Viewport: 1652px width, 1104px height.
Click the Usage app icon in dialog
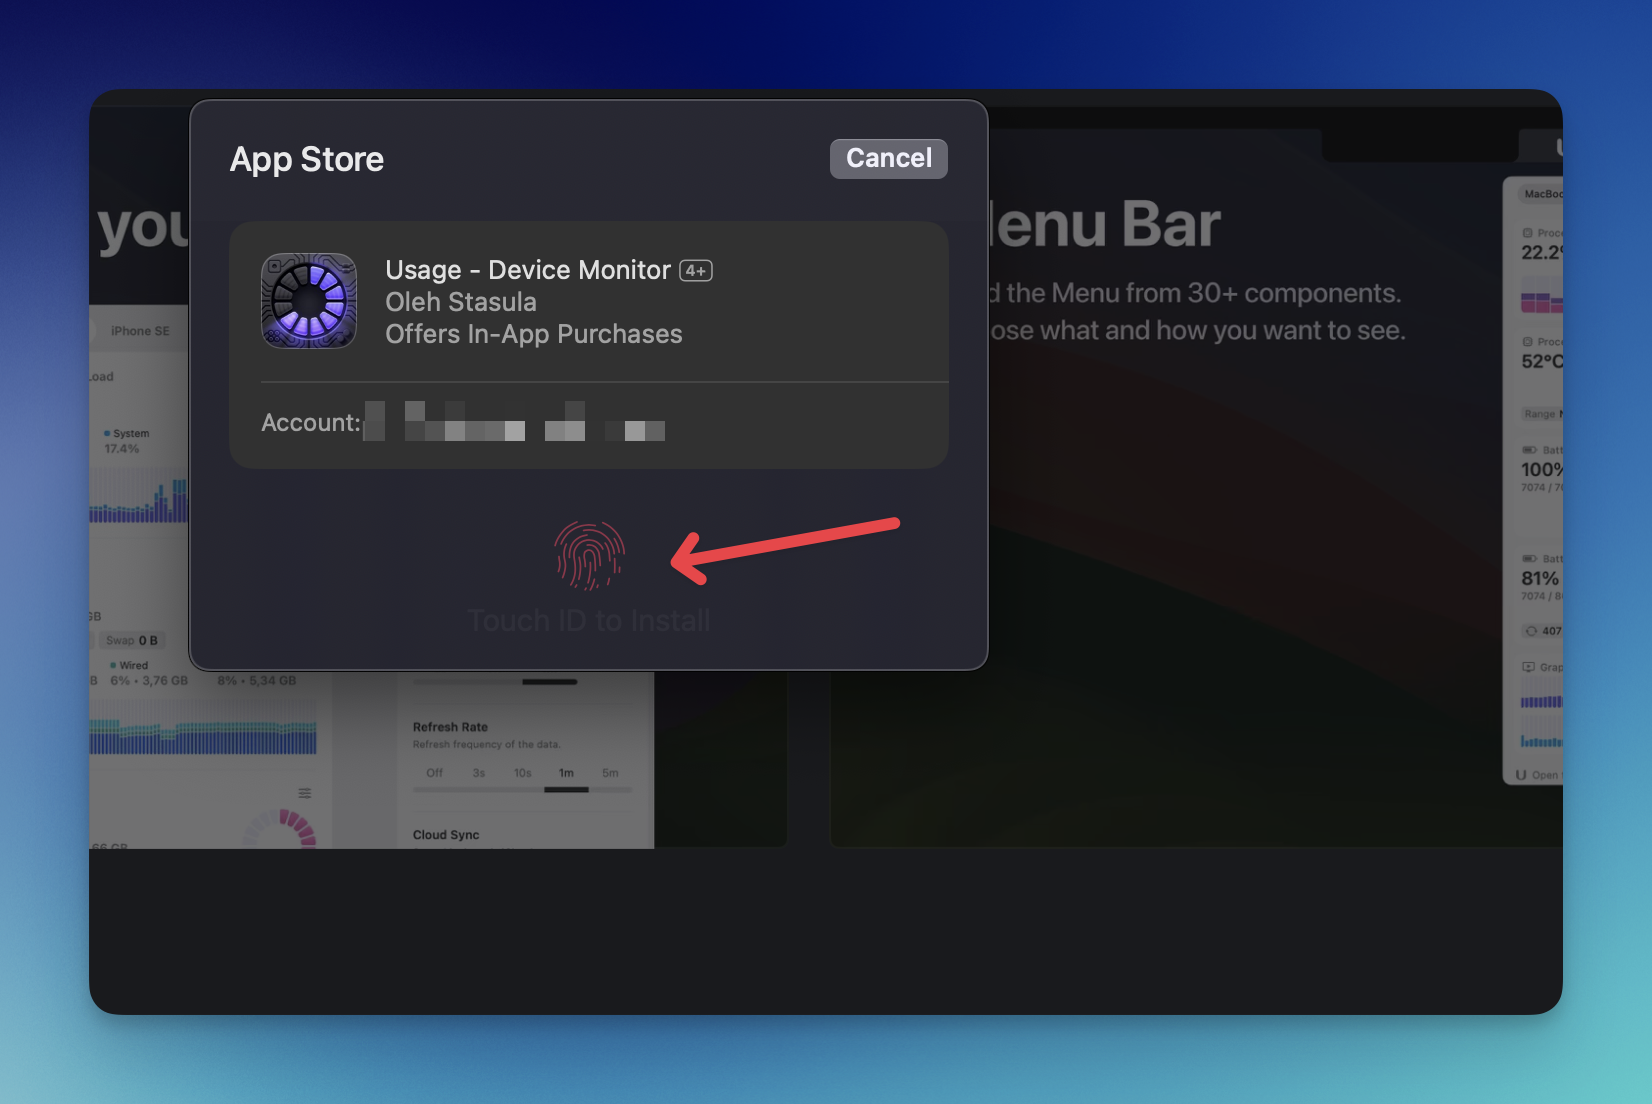point(309,301)
